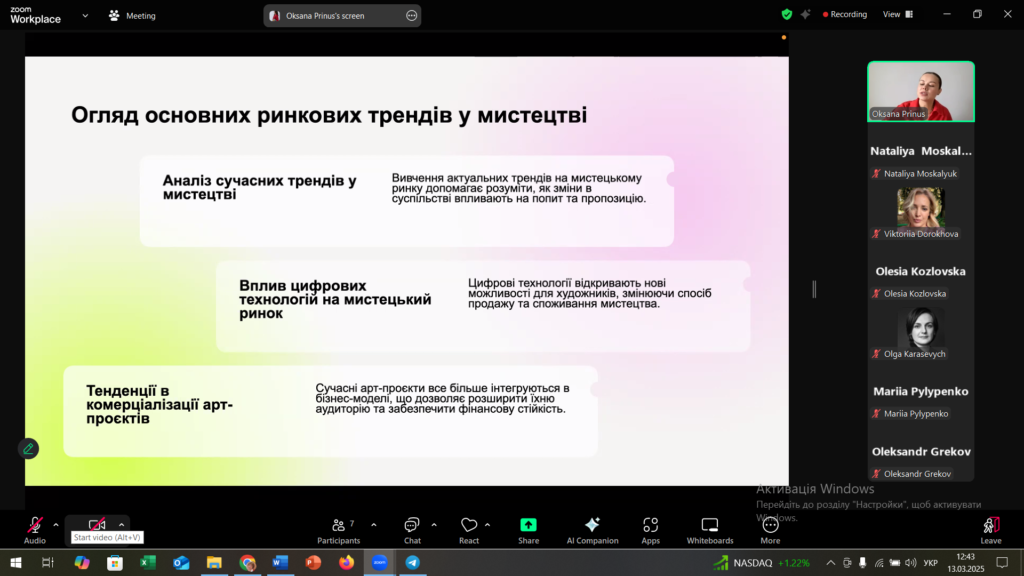Open Outlook from the taskbar
Image resolution: width=1024 pixels, height=576 pixels.
click(x=181, y=562)
